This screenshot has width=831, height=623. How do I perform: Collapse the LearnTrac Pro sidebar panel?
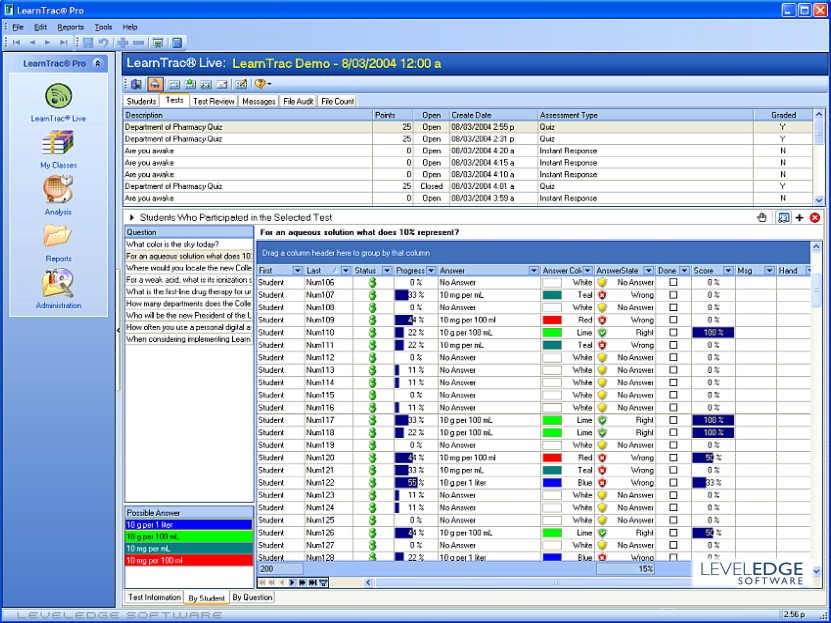[x=97, y=63]
